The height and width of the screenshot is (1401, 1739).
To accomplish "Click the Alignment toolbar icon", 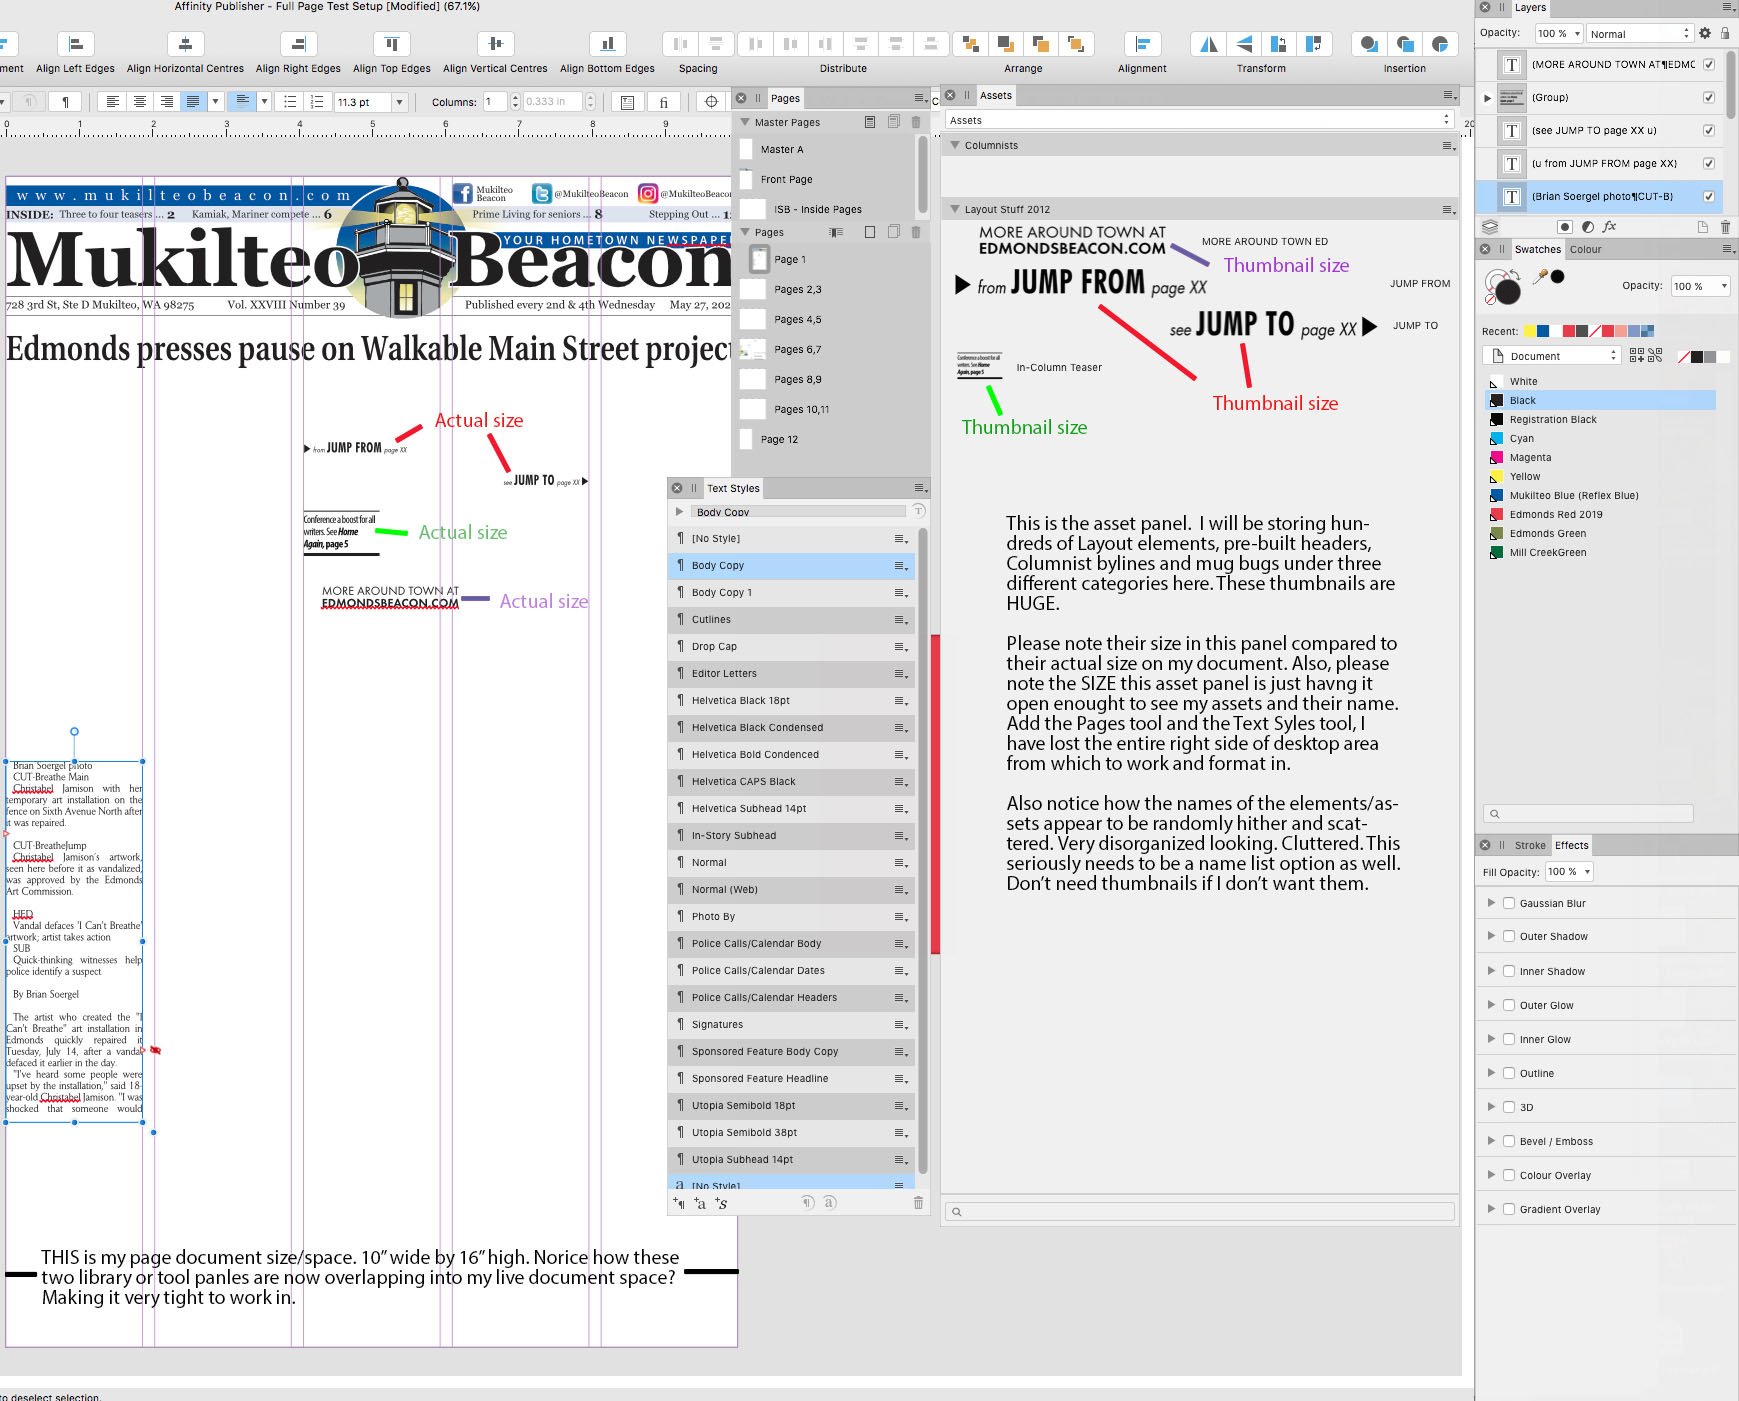I will coord(1142,44).
